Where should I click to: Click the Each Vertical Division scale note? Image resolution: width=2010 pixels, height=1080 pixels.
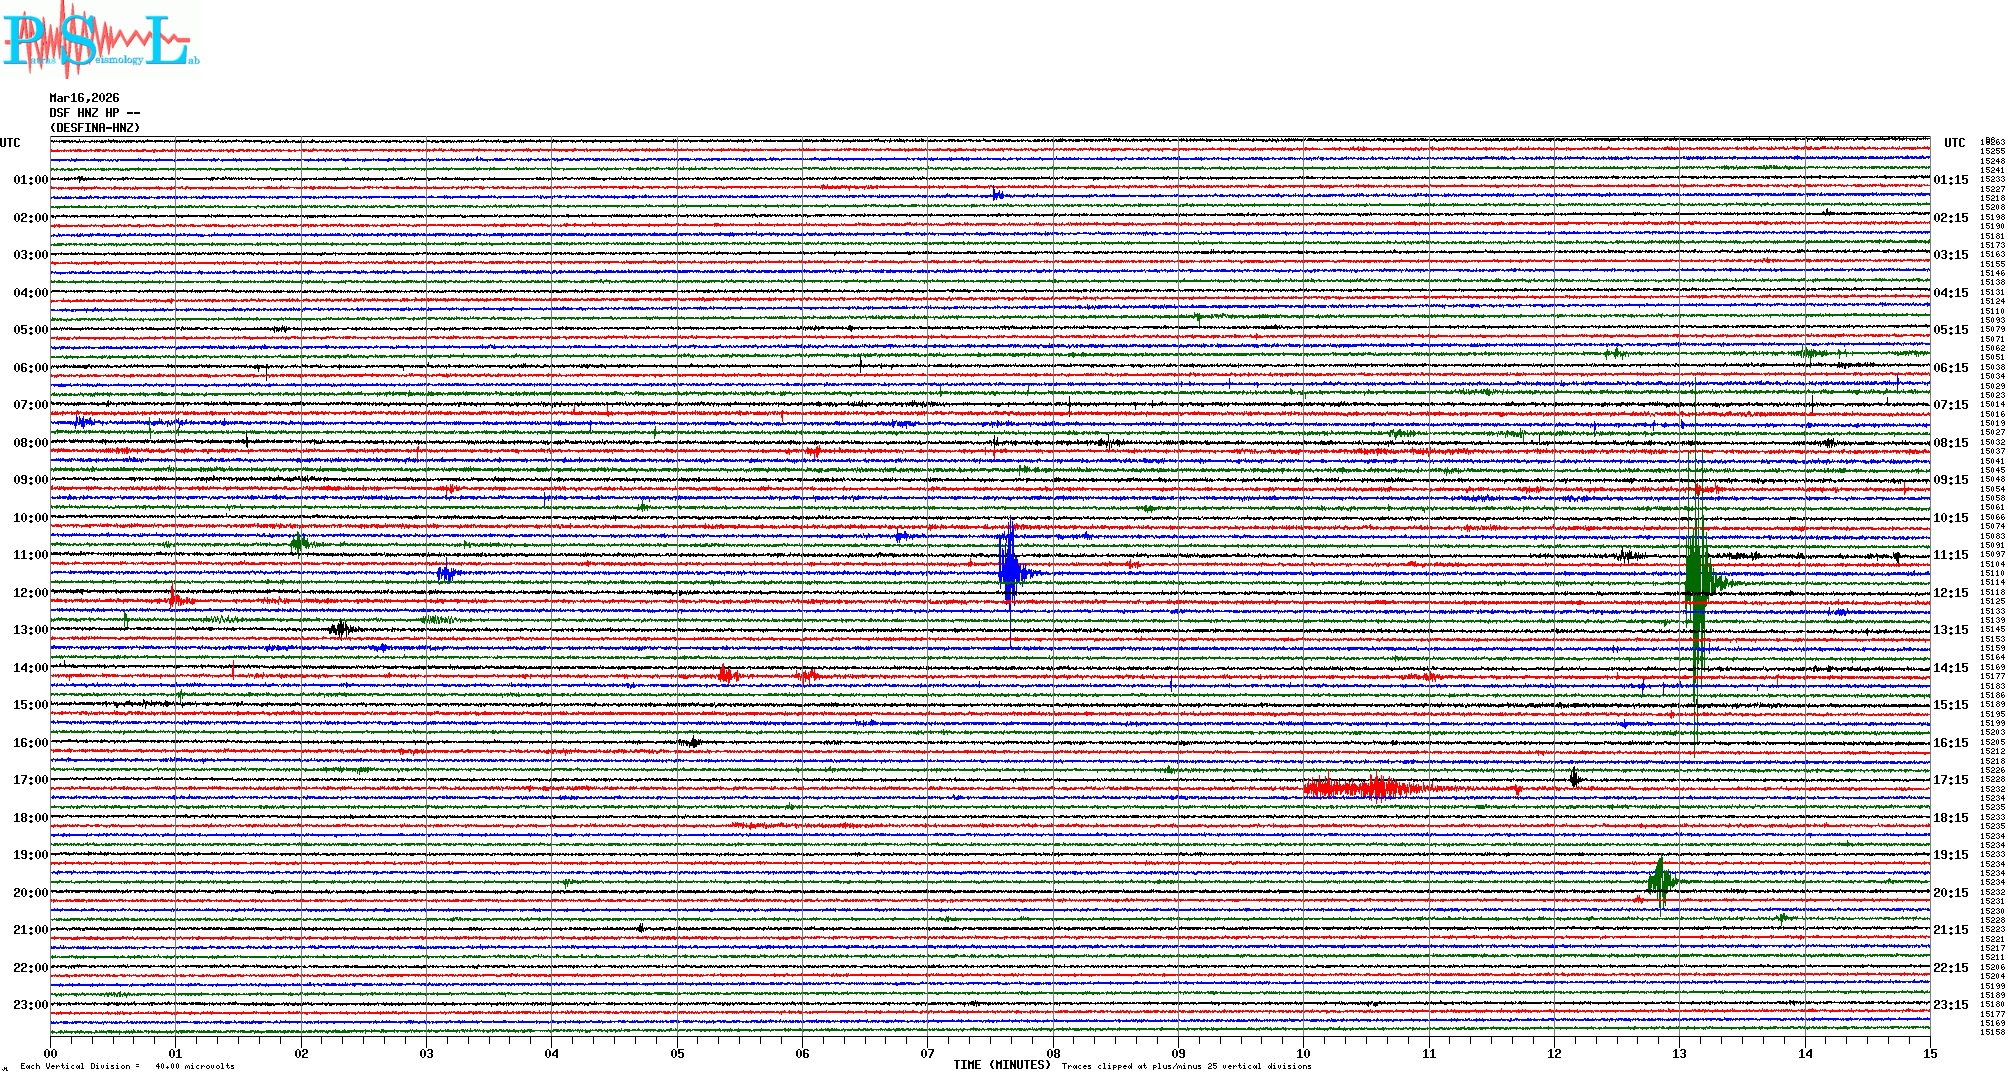pos(127,1066)
